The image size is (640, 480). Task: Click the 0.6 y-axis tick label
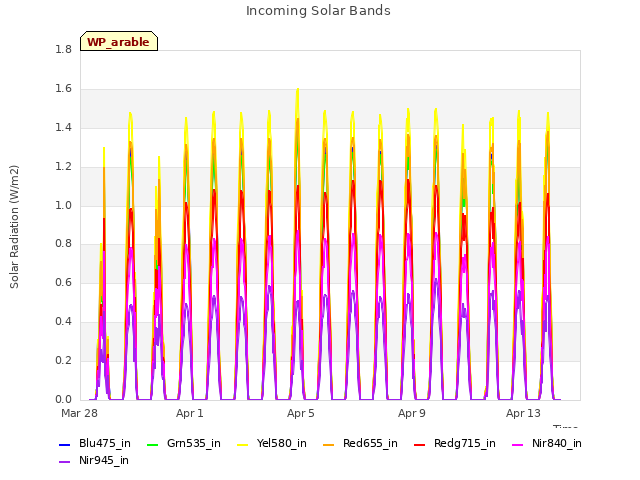click(x=63, y=282)
